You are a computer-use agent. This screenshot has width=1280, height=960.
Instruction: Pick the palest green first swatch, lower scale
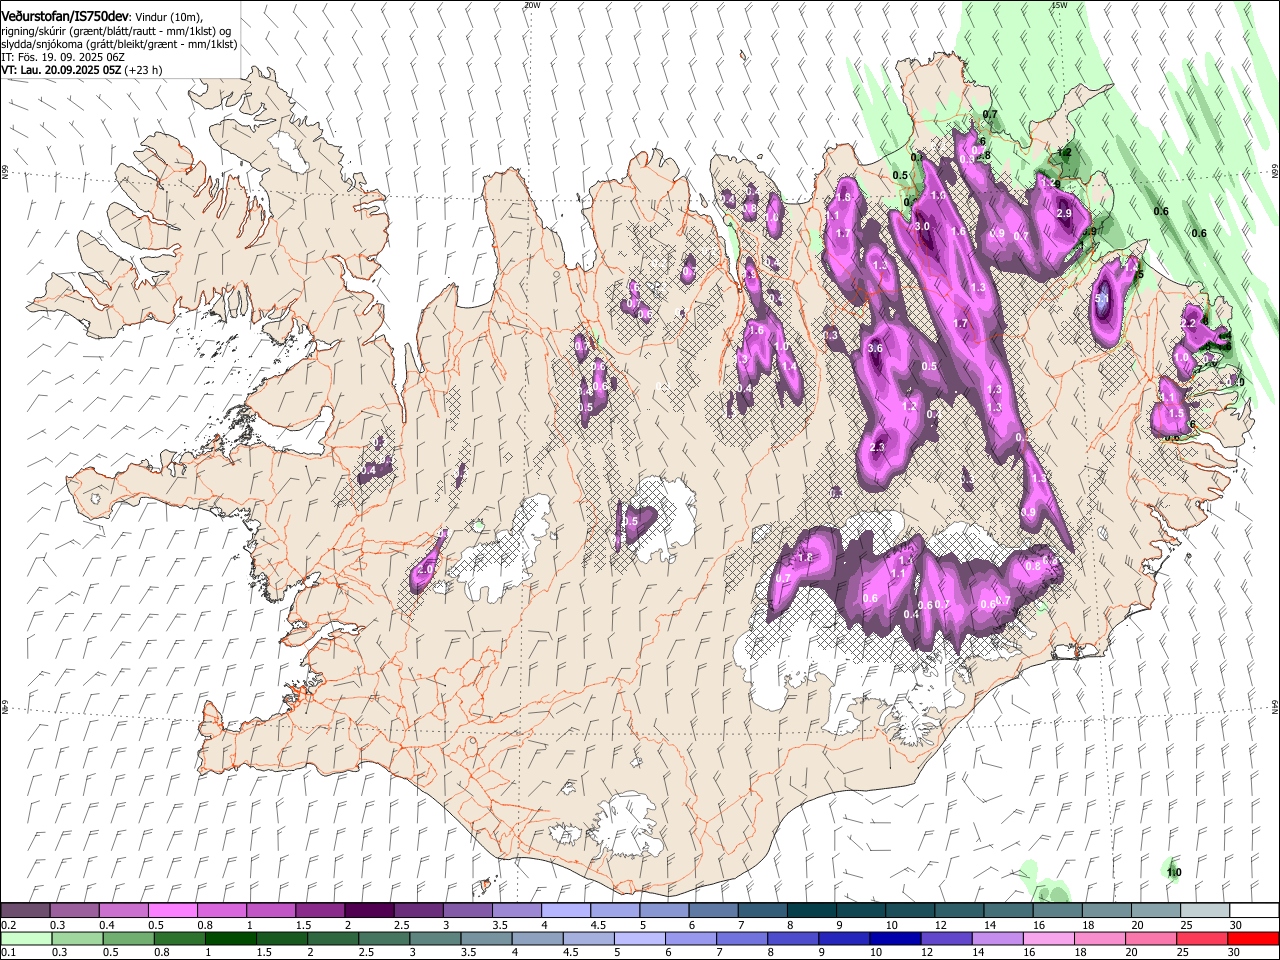point(26,938)
